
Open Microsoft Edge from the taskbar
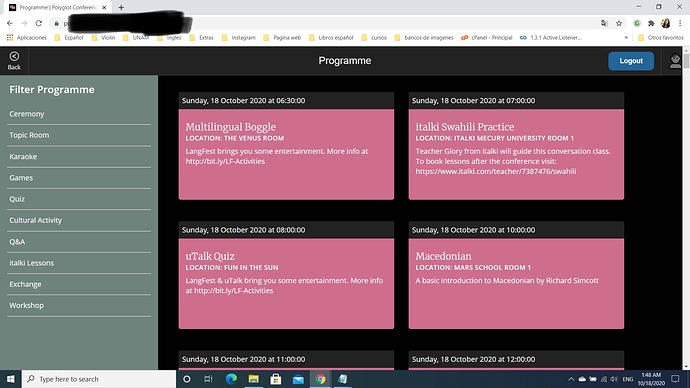point(231,379)
